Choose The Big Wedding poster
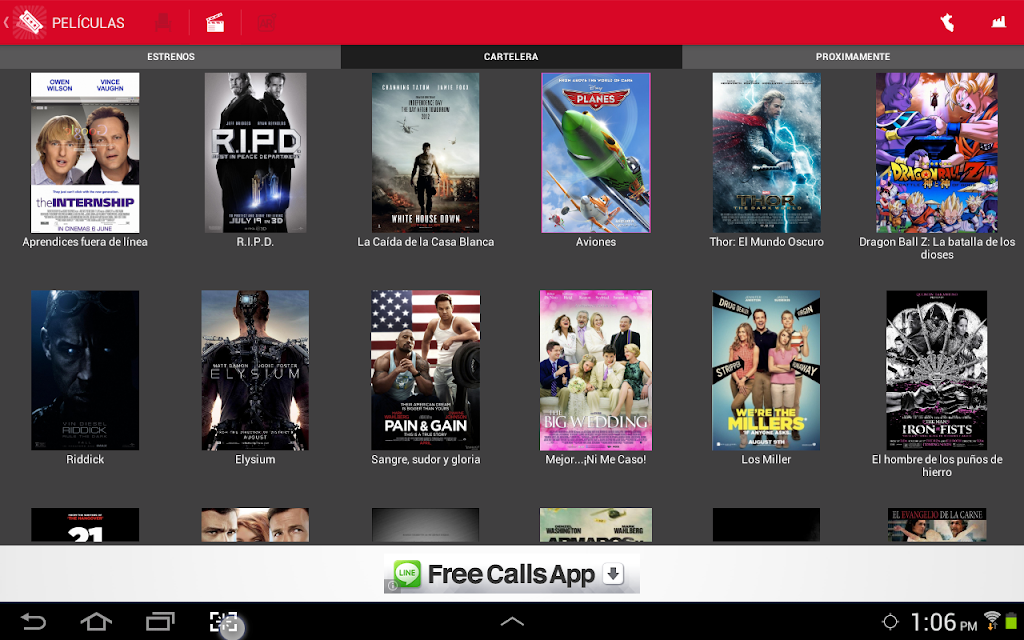 (596, 370)
